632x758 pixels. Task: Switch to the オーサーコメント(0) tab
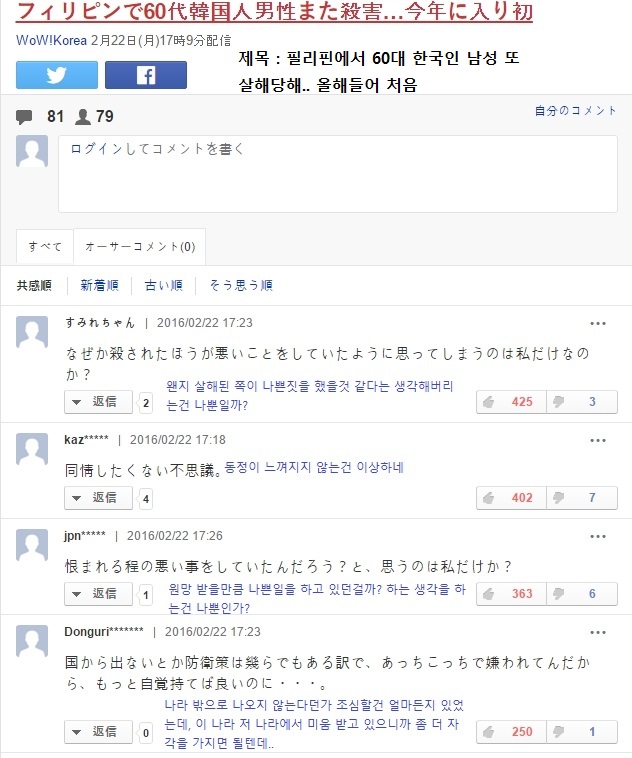coord(139,246)
